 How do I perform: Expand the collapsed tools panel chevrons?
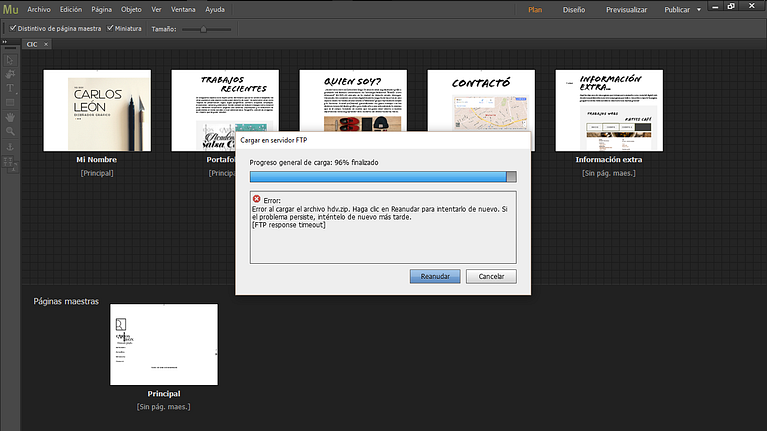tap(5, 41)
